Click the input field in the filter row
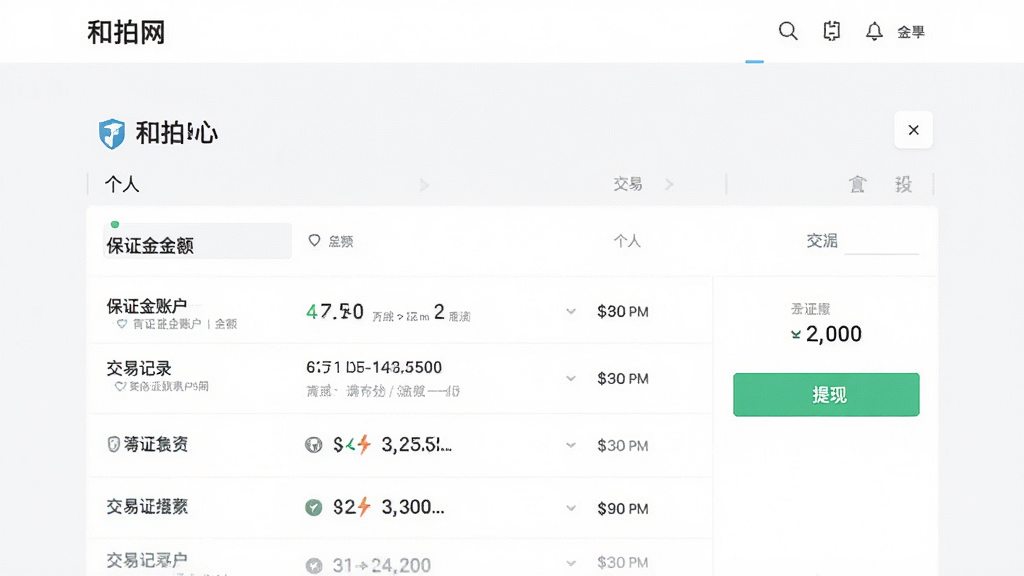The height and width of the screenshot is (576, 1024). click(882, 242)
